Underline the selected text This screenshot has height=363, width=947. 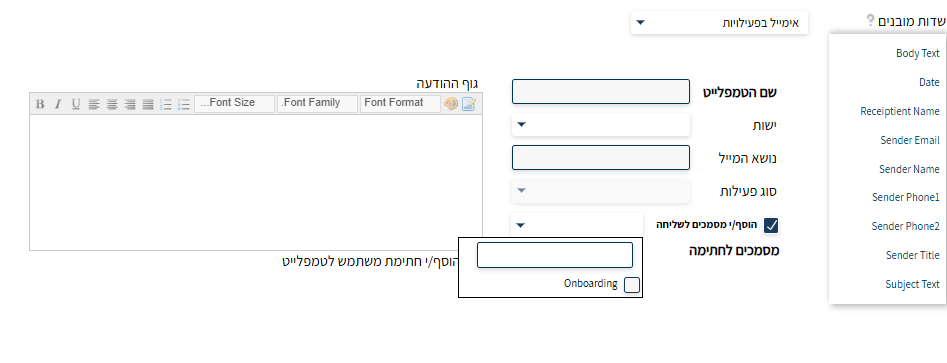click(75, 104)
